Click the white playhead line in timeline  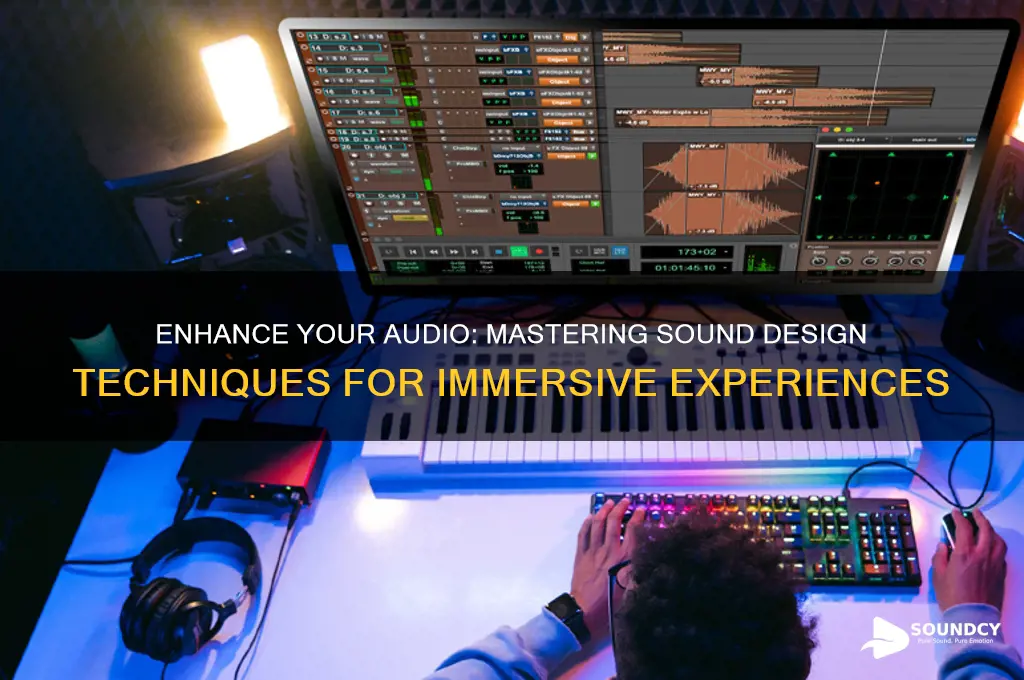pyautogui.click(x=876, y=78)
